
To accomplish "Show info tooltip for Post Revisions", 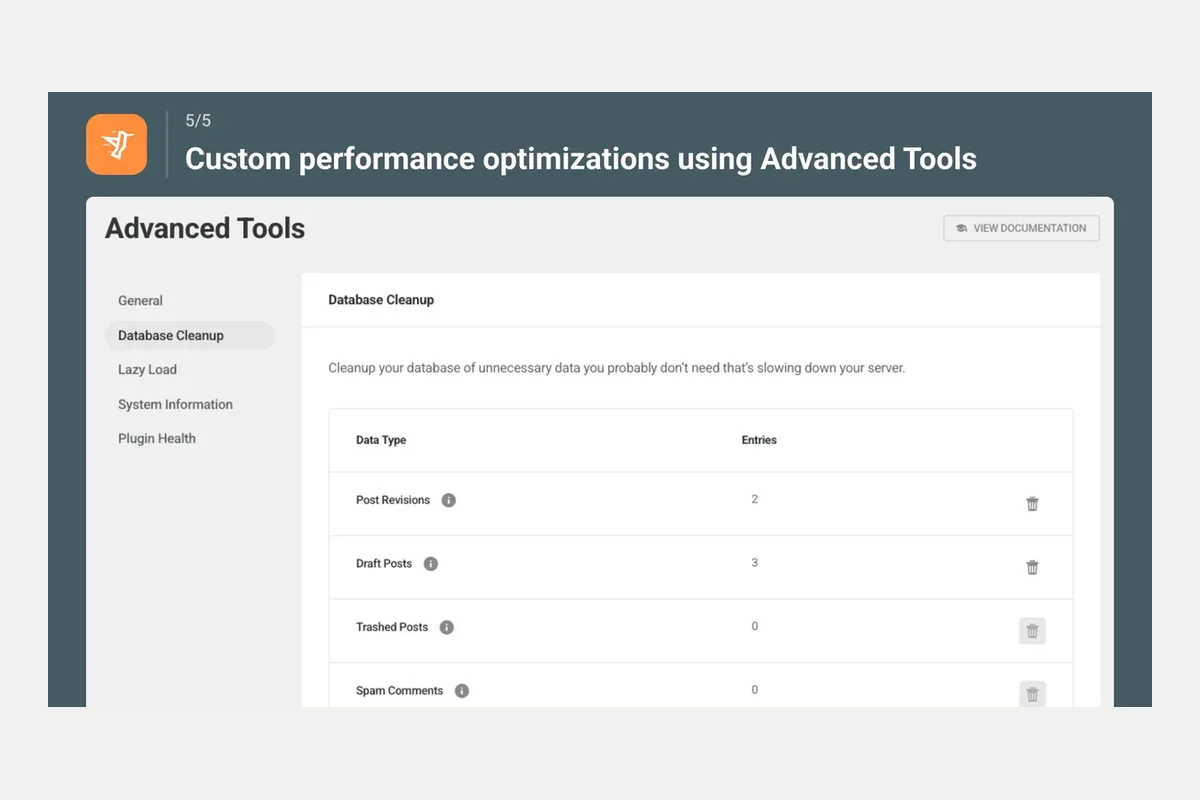I will click(x=449, y=500).
